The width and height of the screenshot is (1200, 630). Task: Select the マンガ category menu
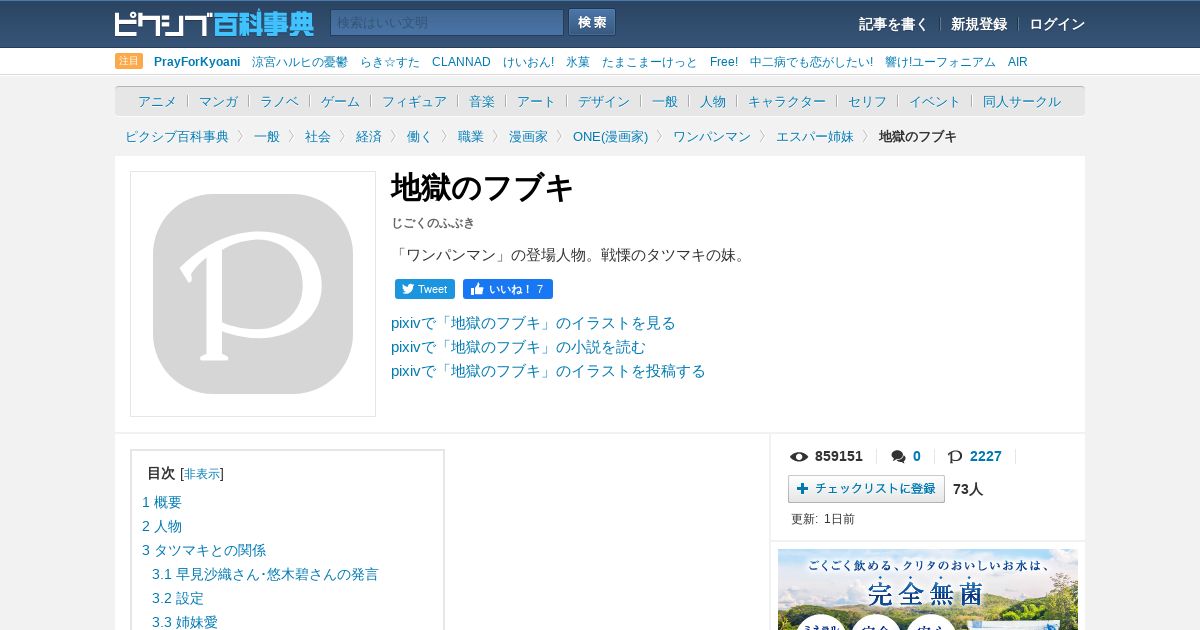tap(218, 101)
